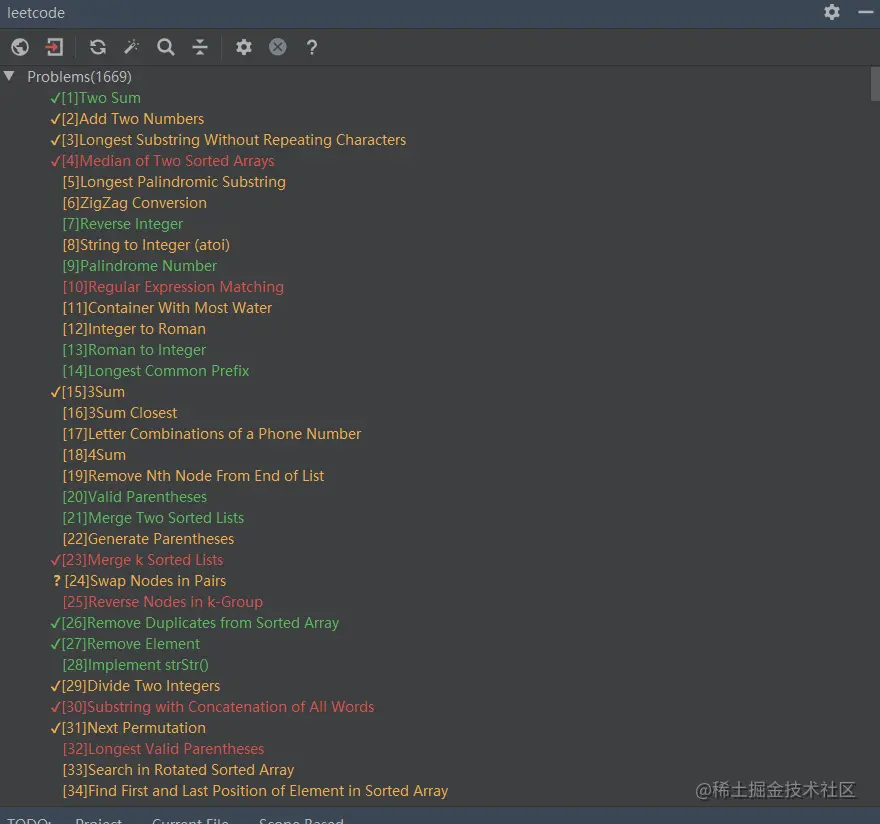
Task: Click the clear cache X icon
Action: tap(277, 47)
